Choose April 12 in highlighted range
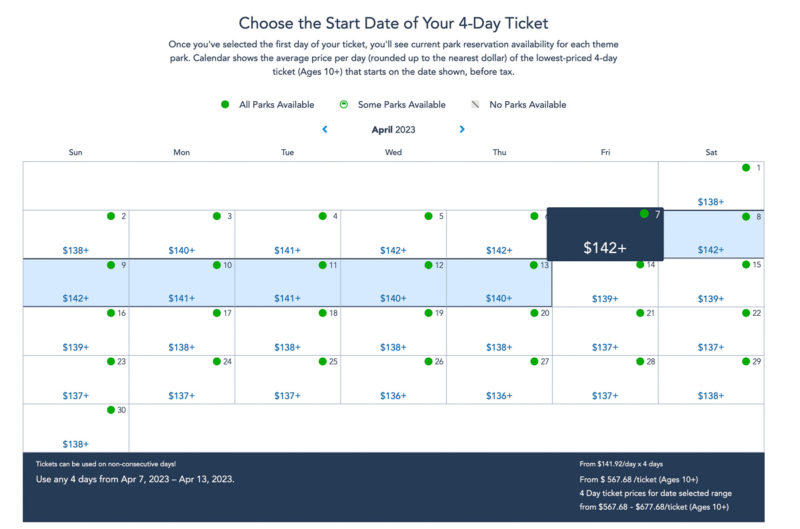This screenshot has height=529, width=800. tap(393, 283)
